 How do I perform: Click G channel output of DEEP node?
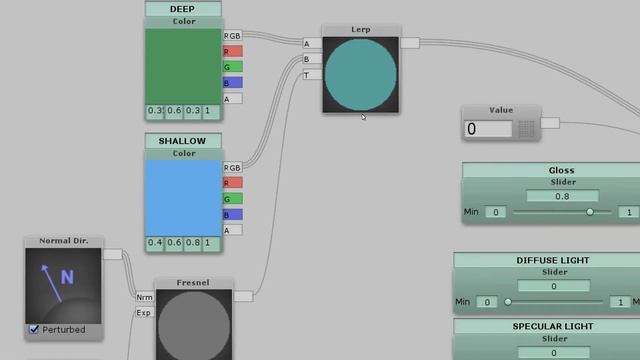[232, 67]
